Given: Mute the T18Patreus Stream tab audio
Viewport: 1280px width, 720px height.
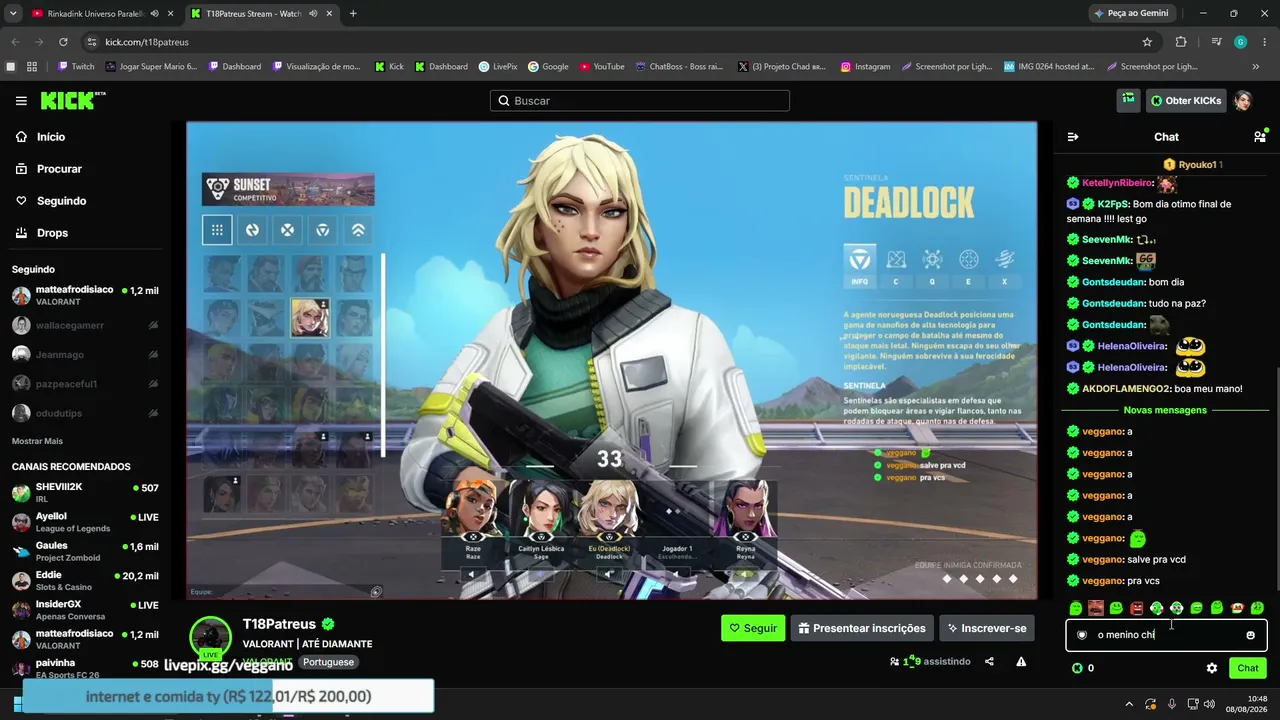Looking at the screenshot, I should coord(313,14).
